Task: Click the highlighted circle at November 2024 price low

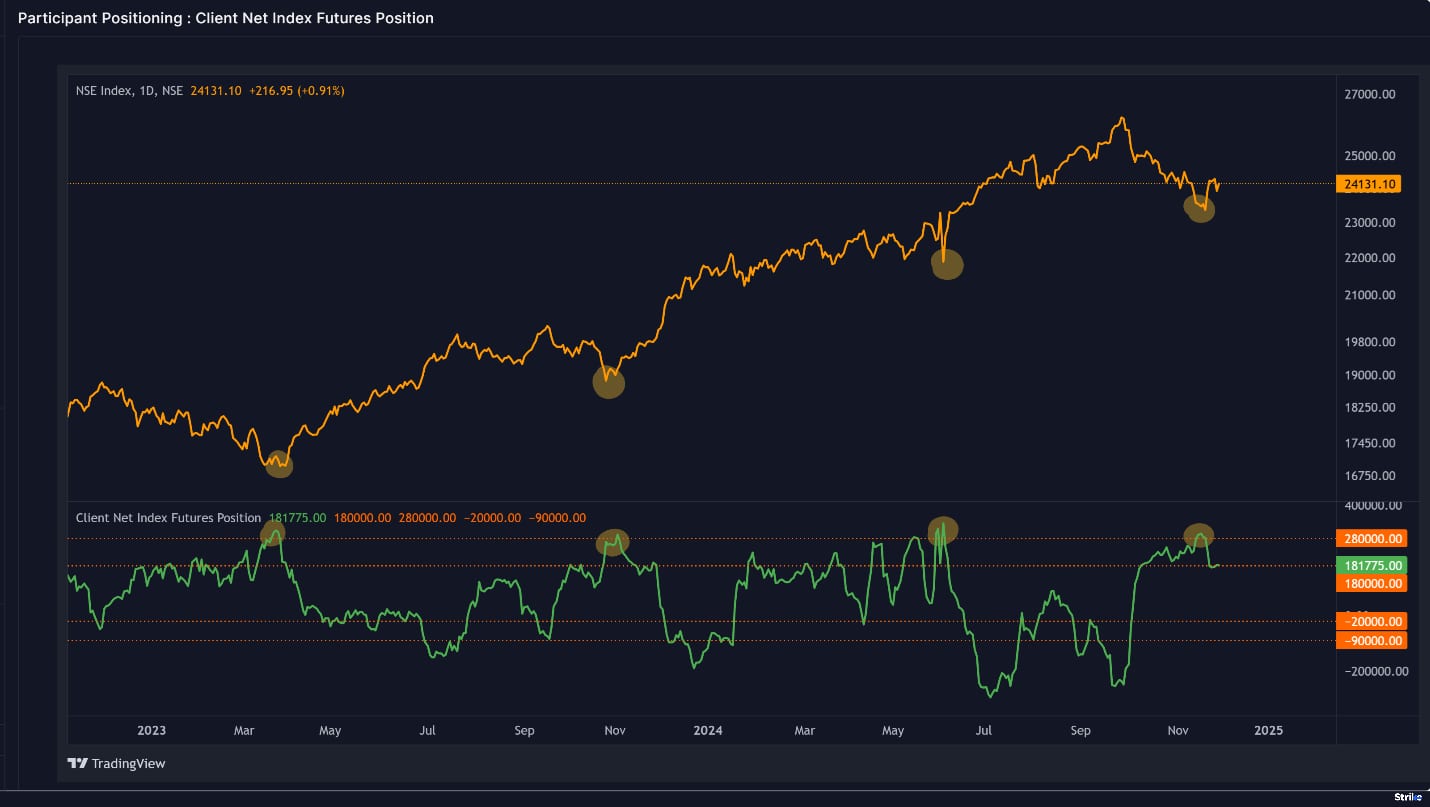Action: tap(1199, 208)
